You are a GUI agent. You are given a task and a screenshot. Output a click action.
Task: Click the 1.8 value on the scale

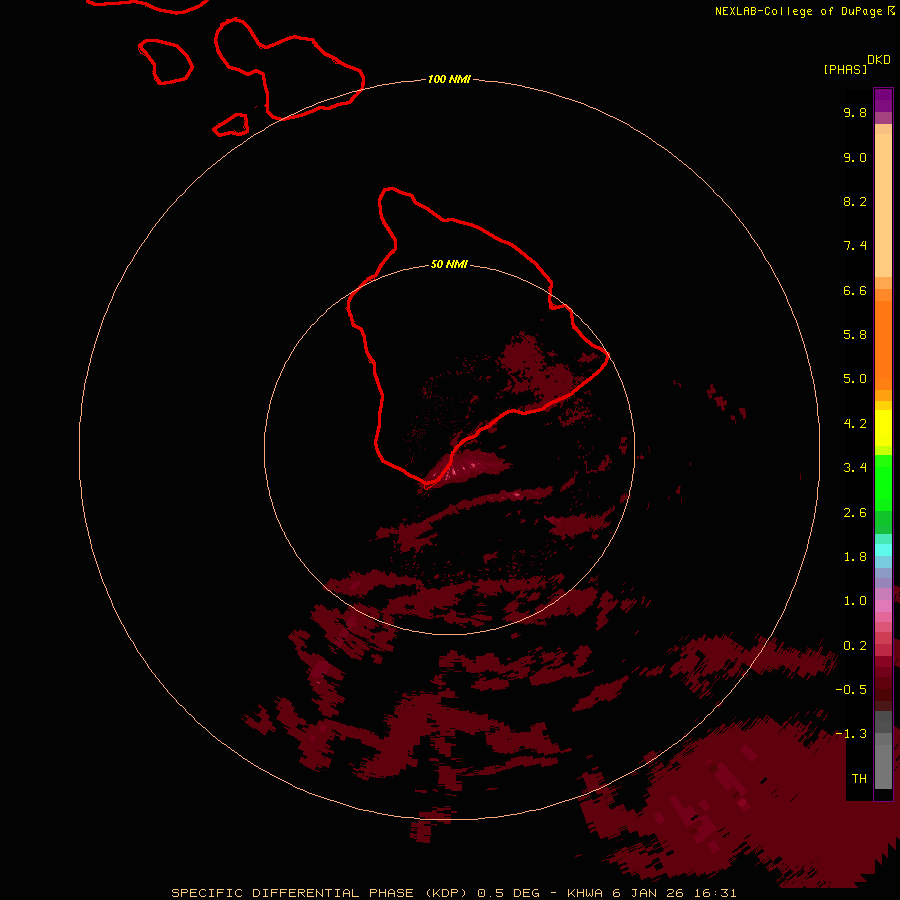855,557
